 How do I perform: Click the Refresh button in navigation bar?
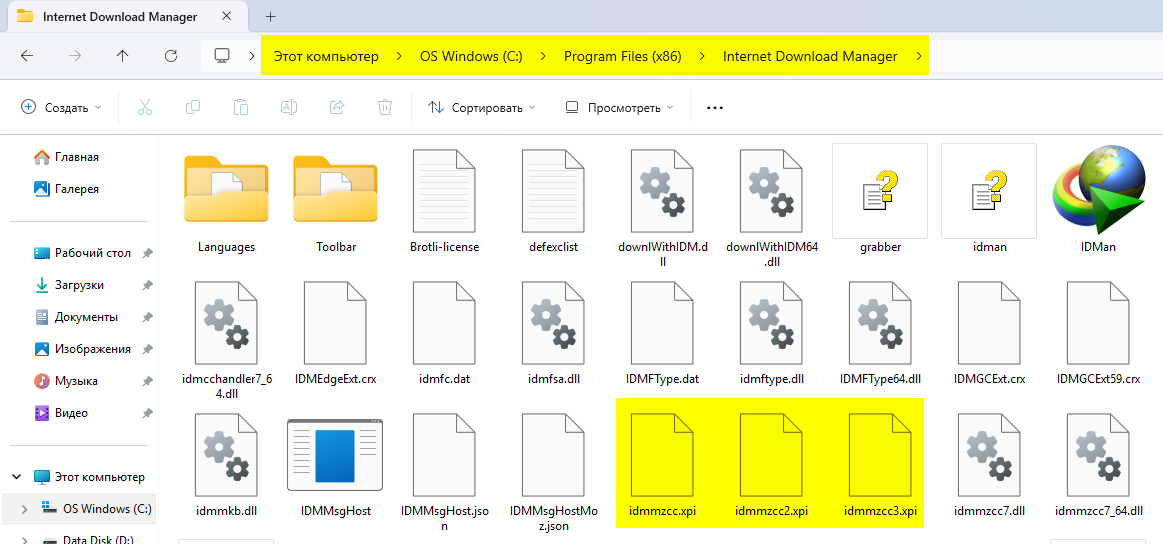point(171,56)
